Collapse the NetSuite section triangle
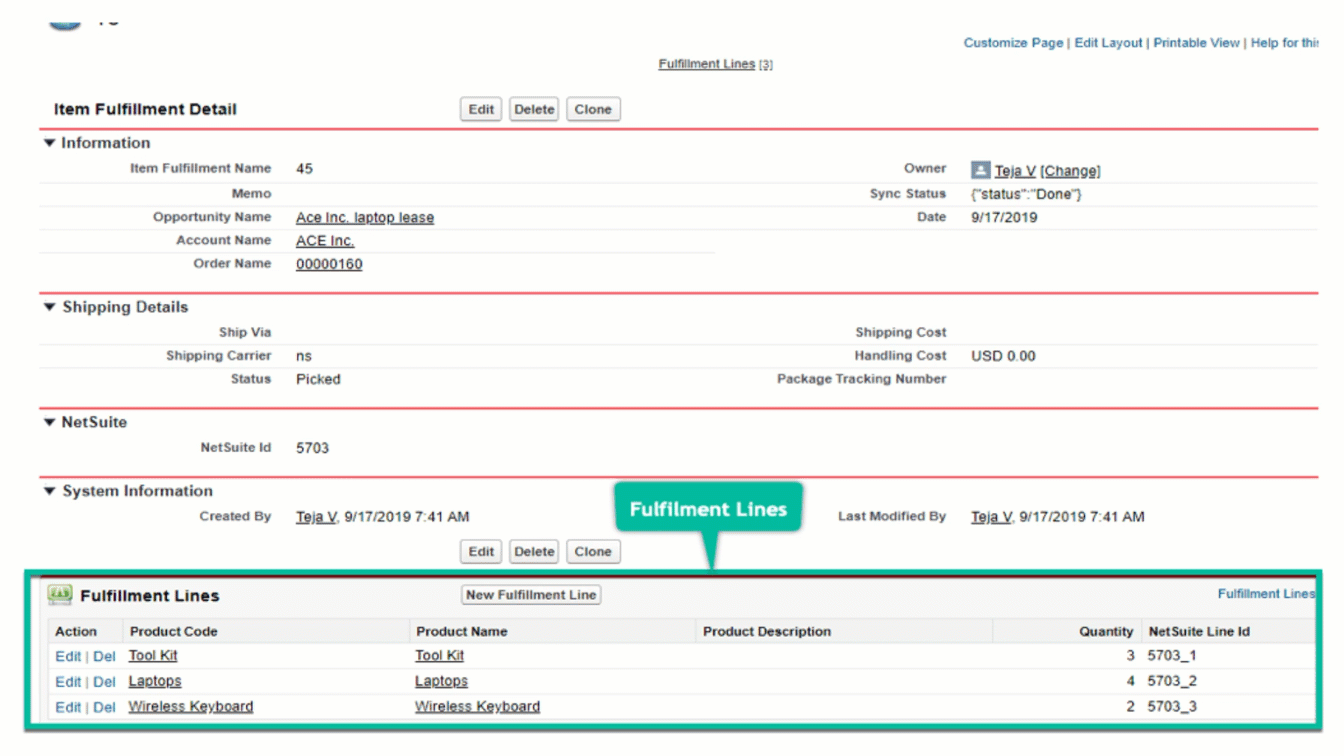Image resolution: width=1344 pixels, height=756 pixels. click(50, 422)
